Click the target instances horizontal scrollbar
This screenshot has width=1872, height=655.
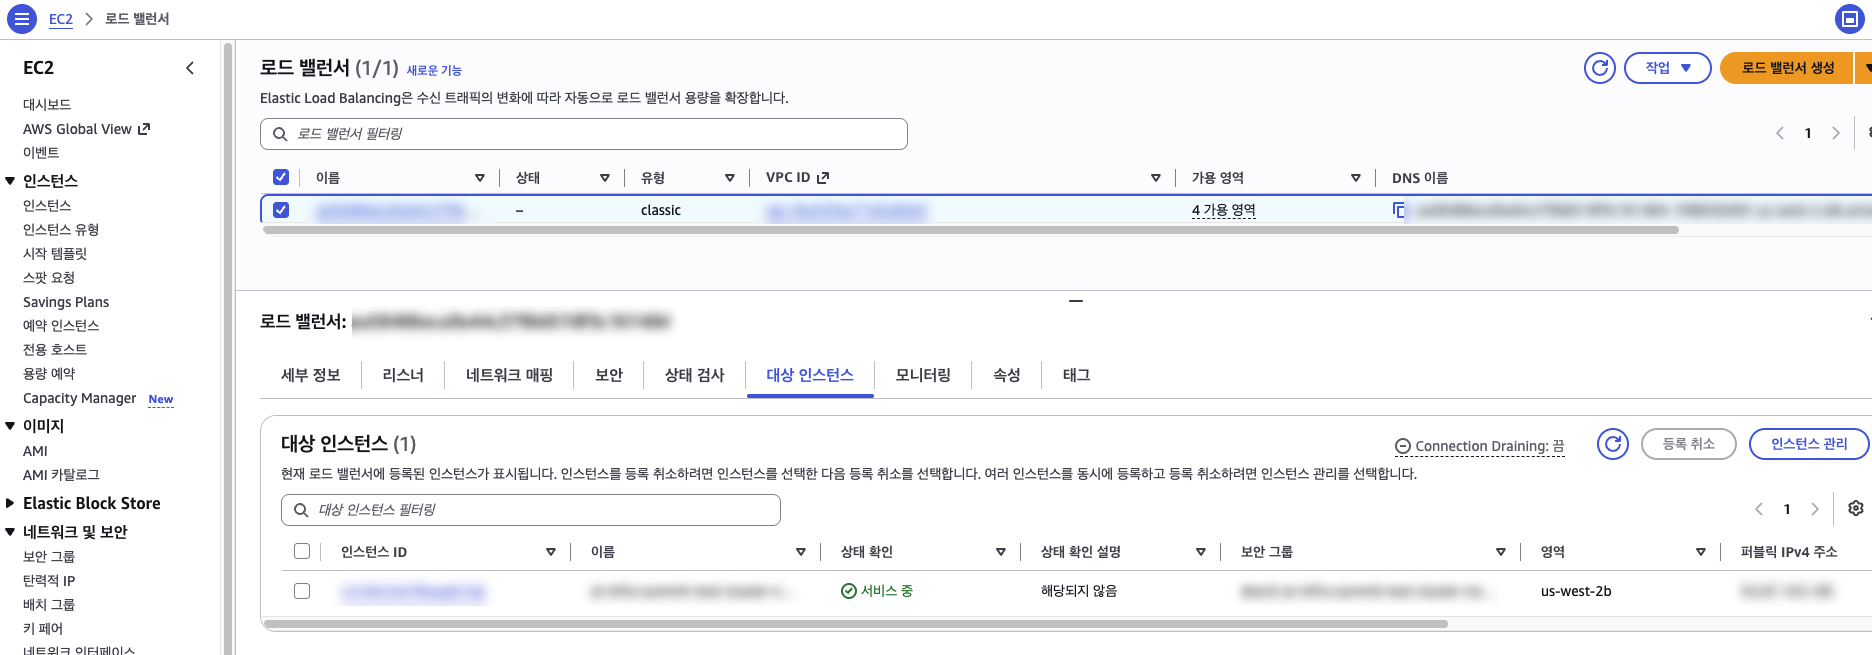point(855,624)
